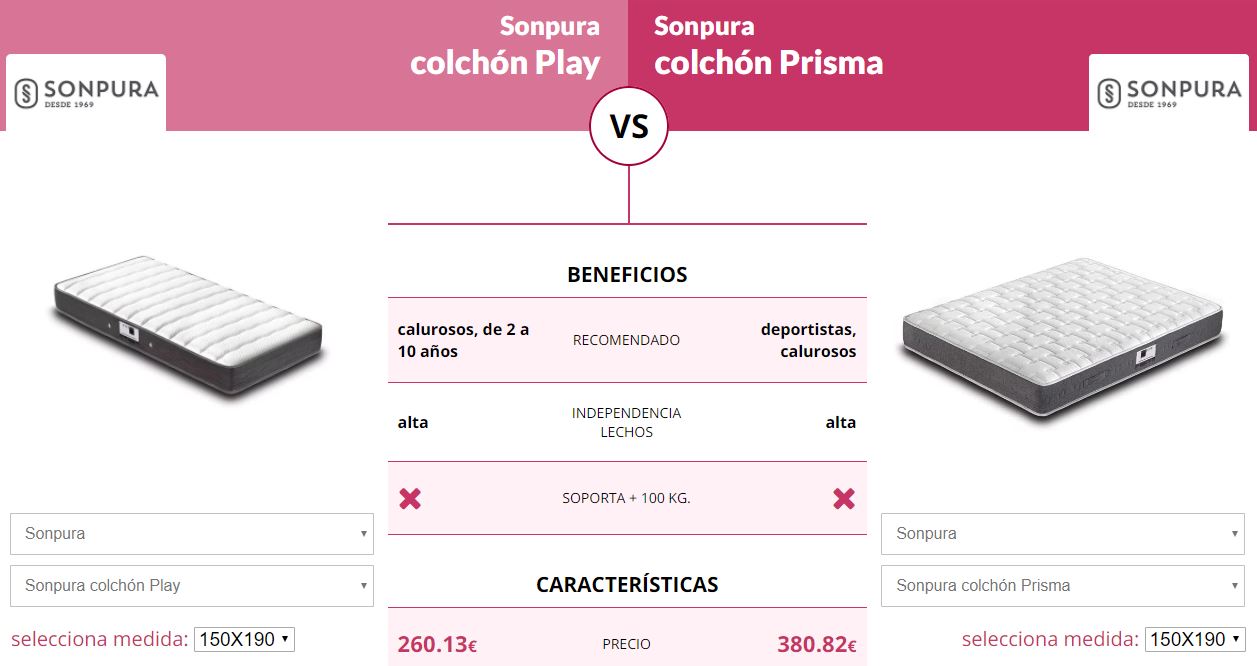Open the right 150X190 size selector
Screen dimensions: 1257x666
pos(1195,640)
